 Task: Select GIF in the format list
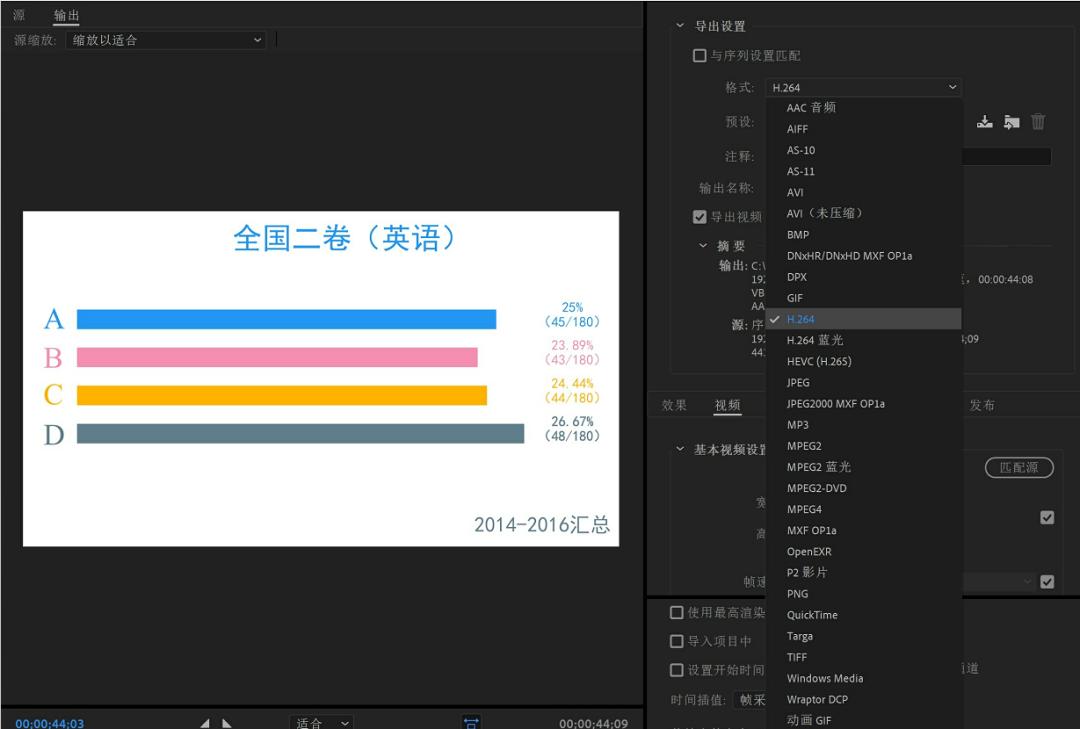[x=794, y=298]
